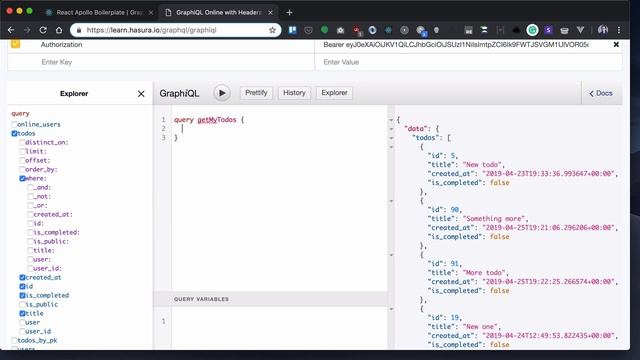Click the Grammarly extension icon
640x360 pixels.
(532, 30)
